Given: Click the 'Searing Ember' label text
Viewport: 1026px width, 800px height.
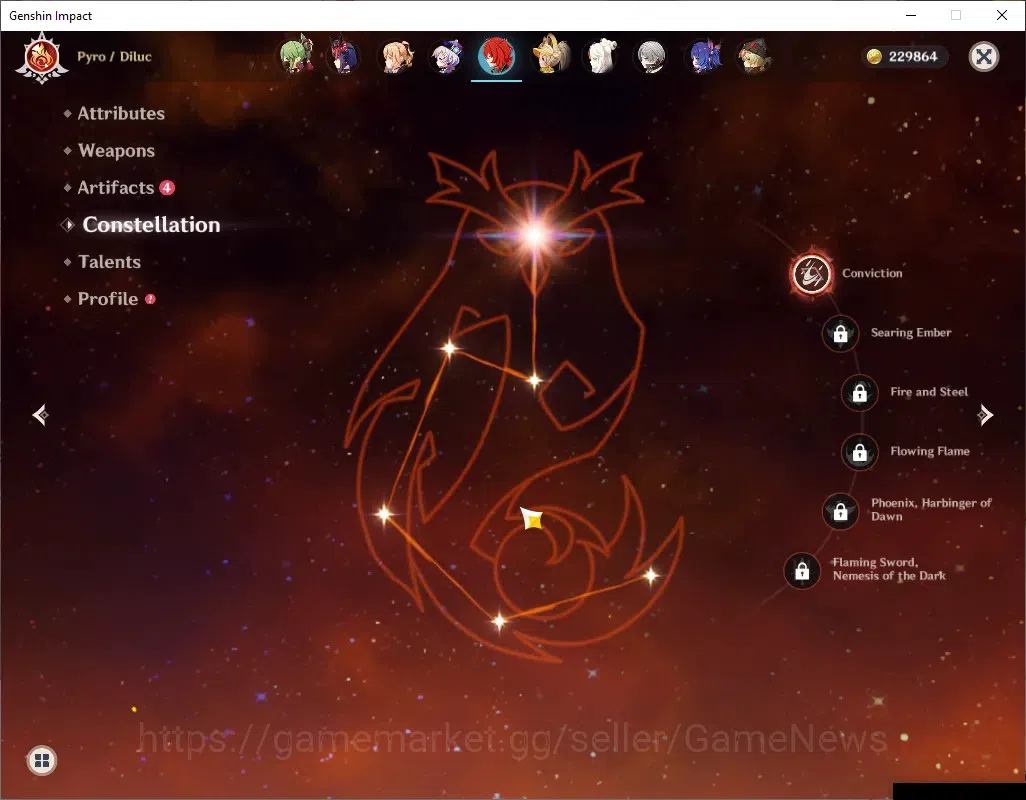Looking at the screenshot, I should [911, 333].
